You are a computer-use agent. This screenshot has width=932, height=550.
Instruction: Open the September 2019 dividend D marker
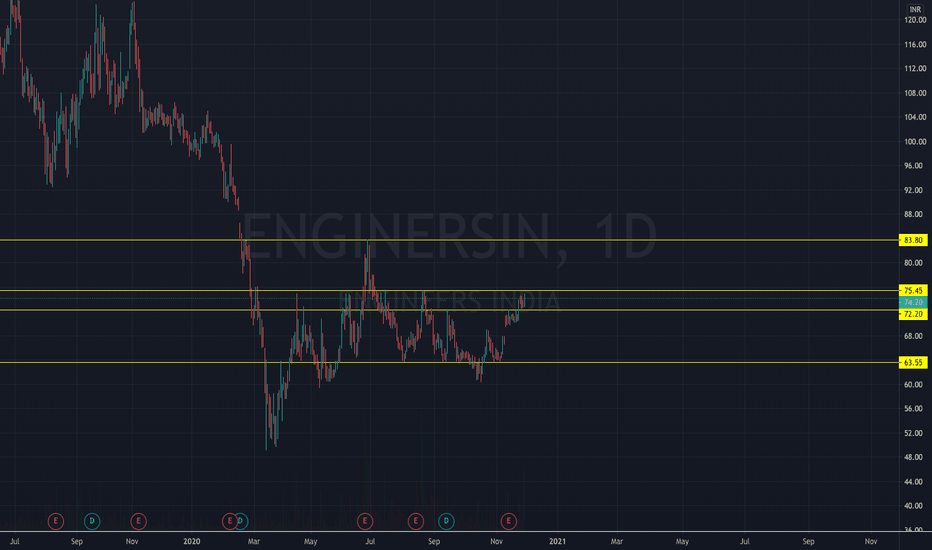92,521
